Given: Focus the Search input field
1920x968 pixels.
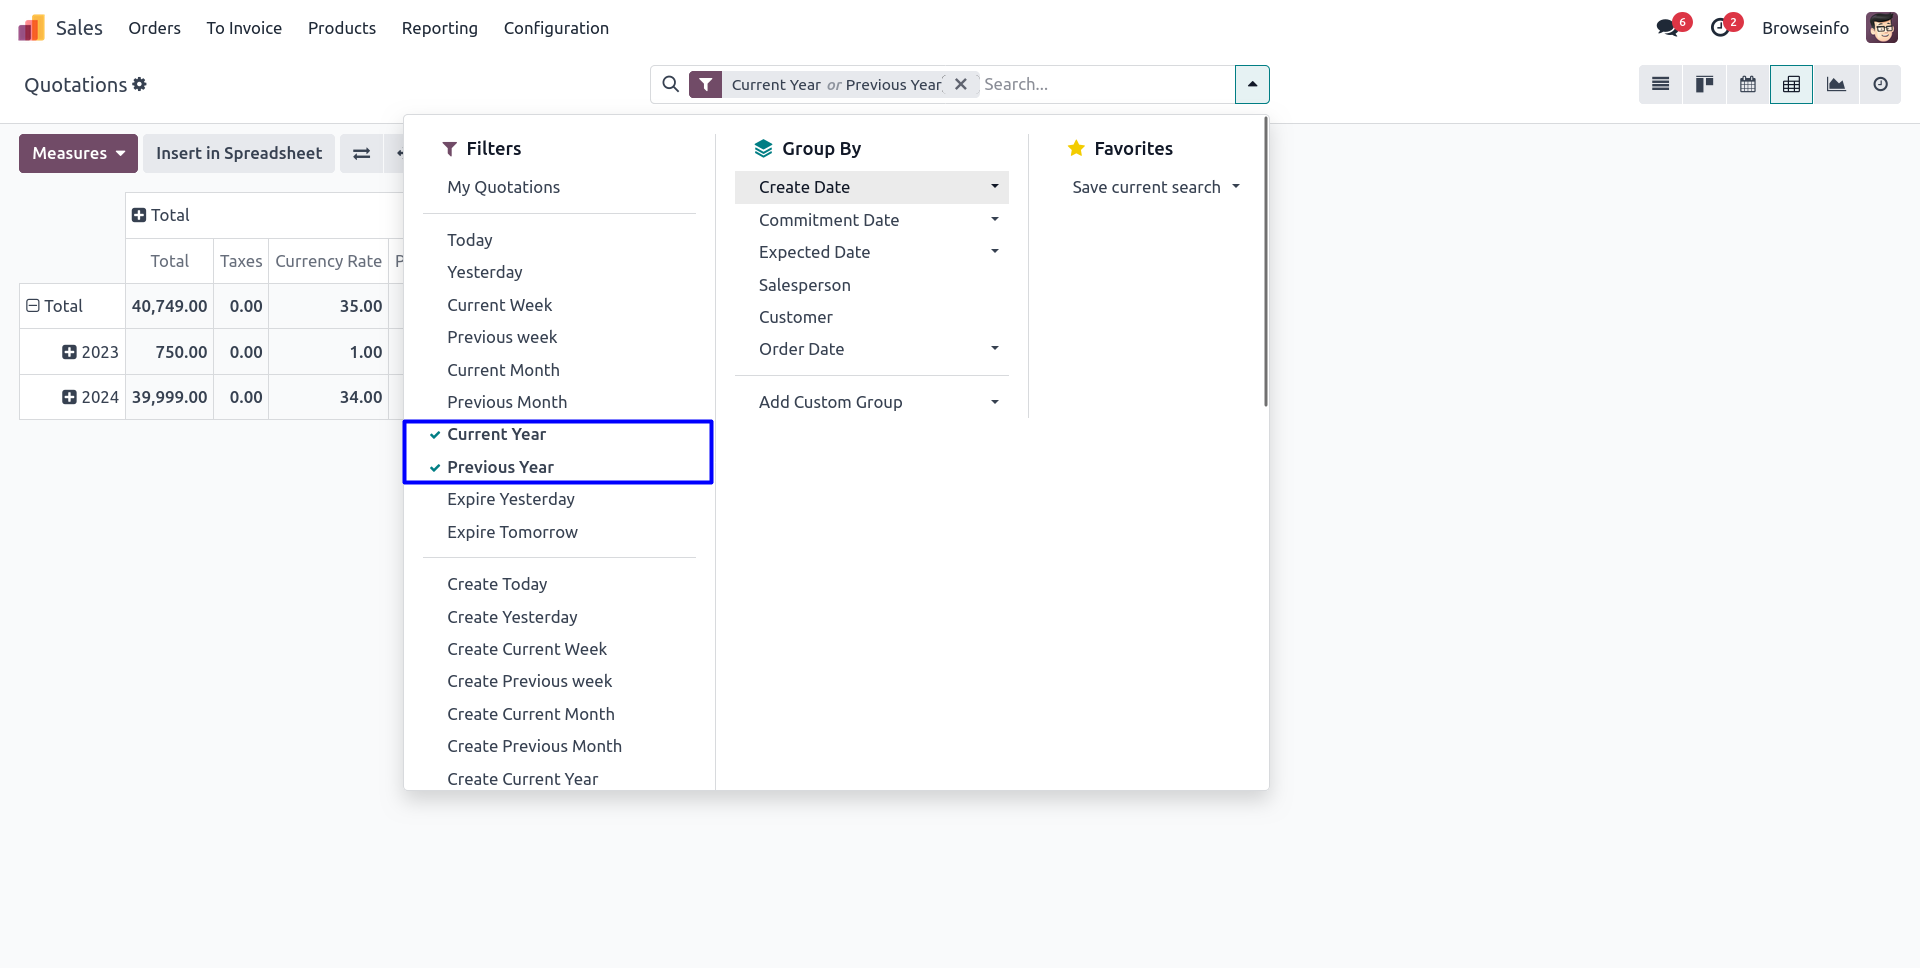Looking at the screenshot, I should (x=1105, y=85).
